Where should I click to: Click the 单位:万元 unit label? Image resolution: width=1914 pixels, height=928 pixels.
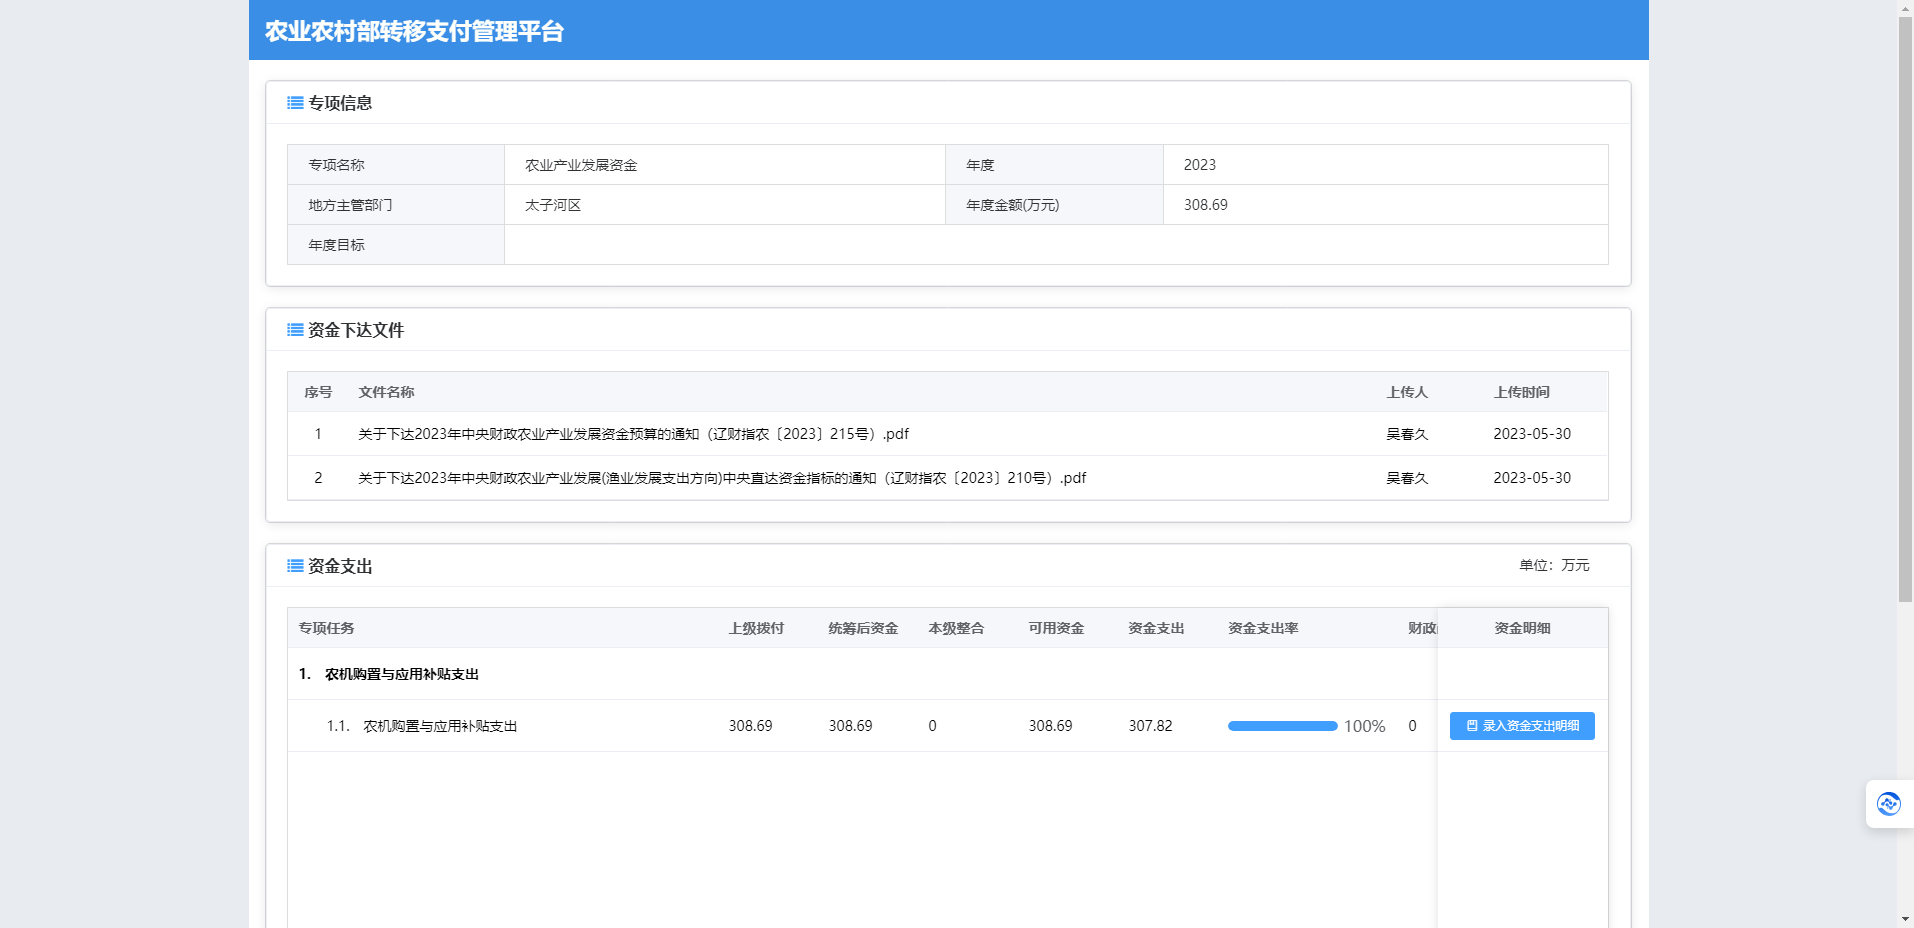tap(1554, 565)
